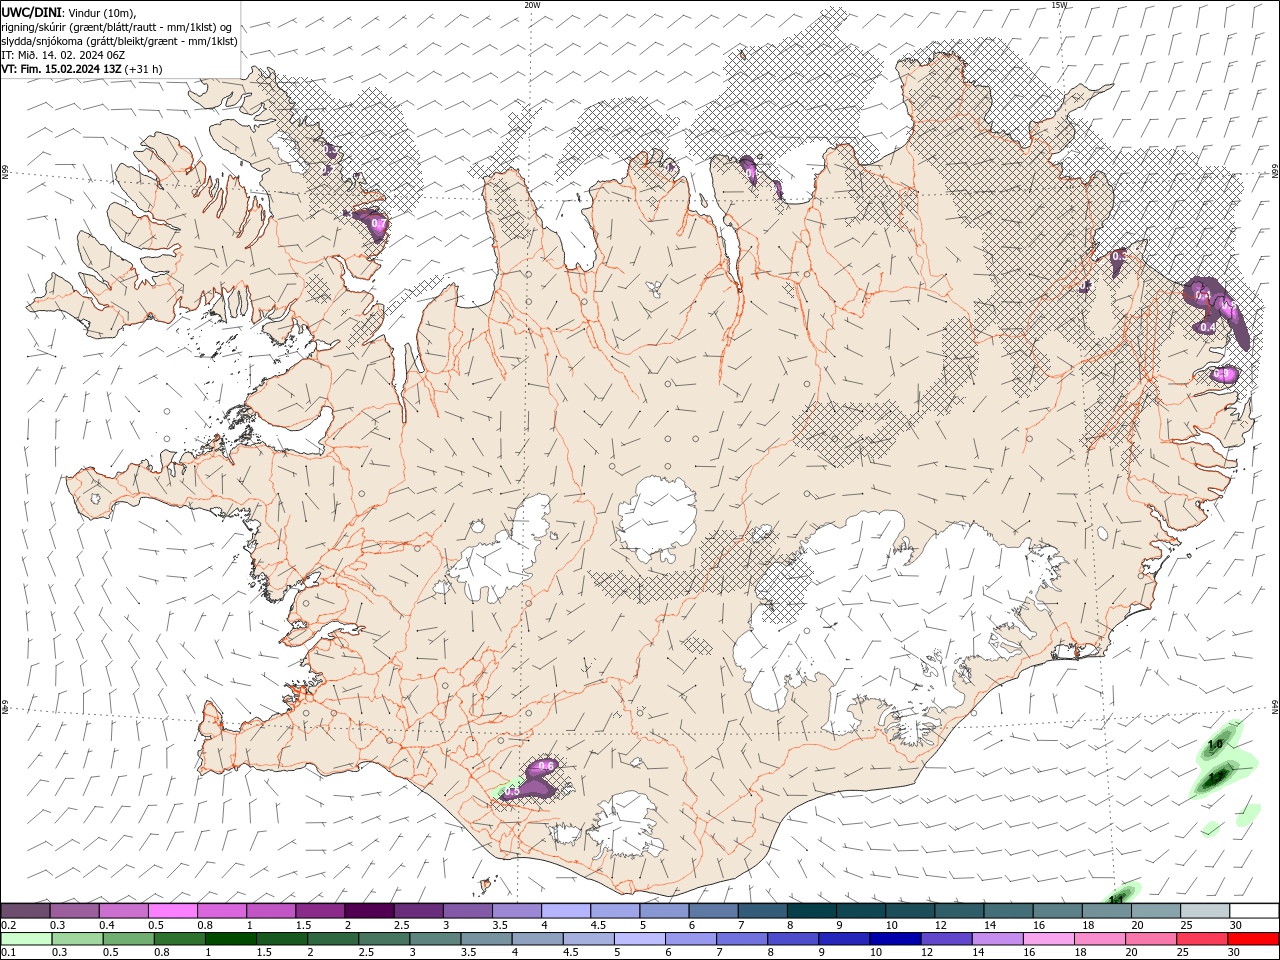Pick the 7 blue swatch in lower legend row
The image size is (1280, 960).
[x=742, y=939]
